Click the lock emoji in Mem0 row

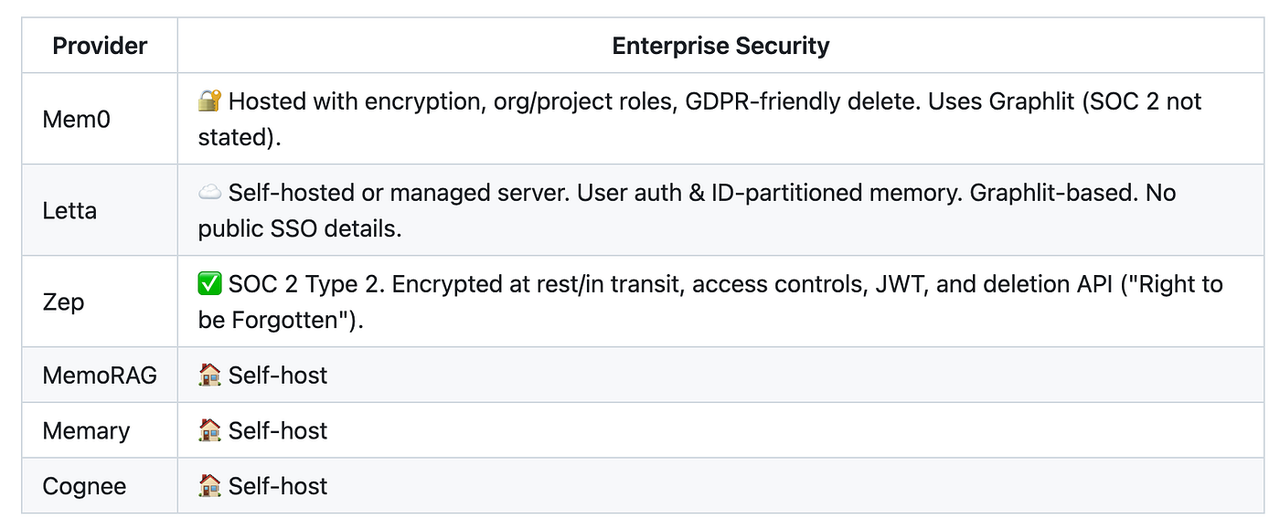[210, 101]
